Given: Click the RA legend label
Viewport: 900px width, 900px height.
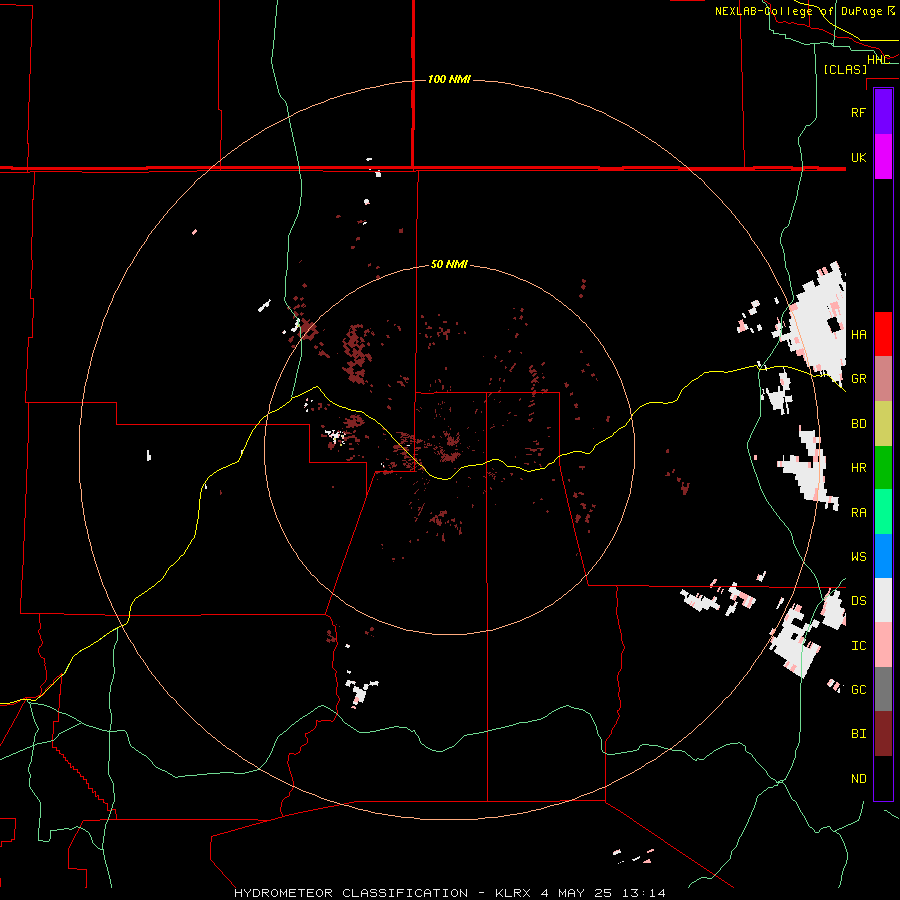Looking at the screenshot, I should point(858,513).
